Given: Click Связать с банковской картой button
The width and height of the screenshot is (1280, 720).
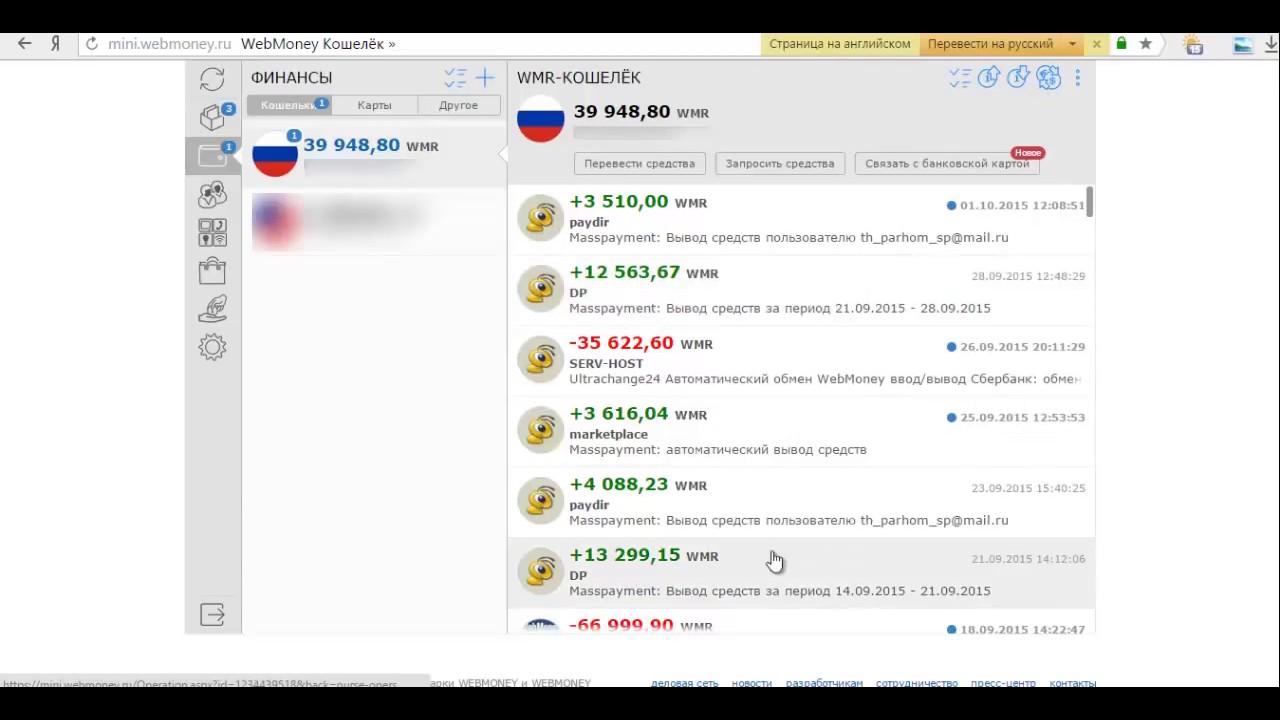Looking at the screenshot, I should coord(947,163).
